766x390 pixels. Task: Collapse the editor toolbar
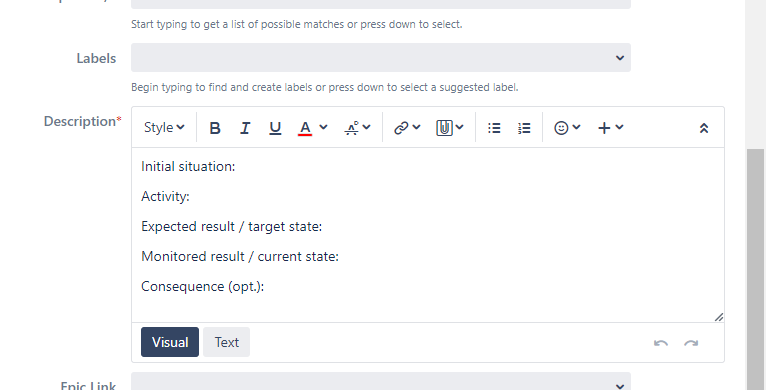pyautogui.click(x=703, y=128)
